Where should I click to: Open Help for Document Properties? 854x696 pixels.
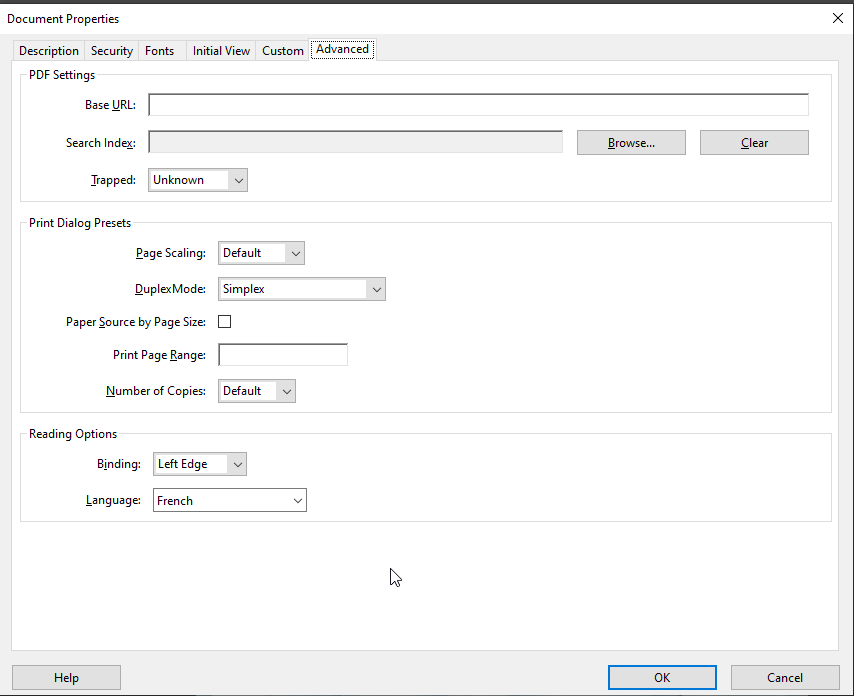click(66, 678)
